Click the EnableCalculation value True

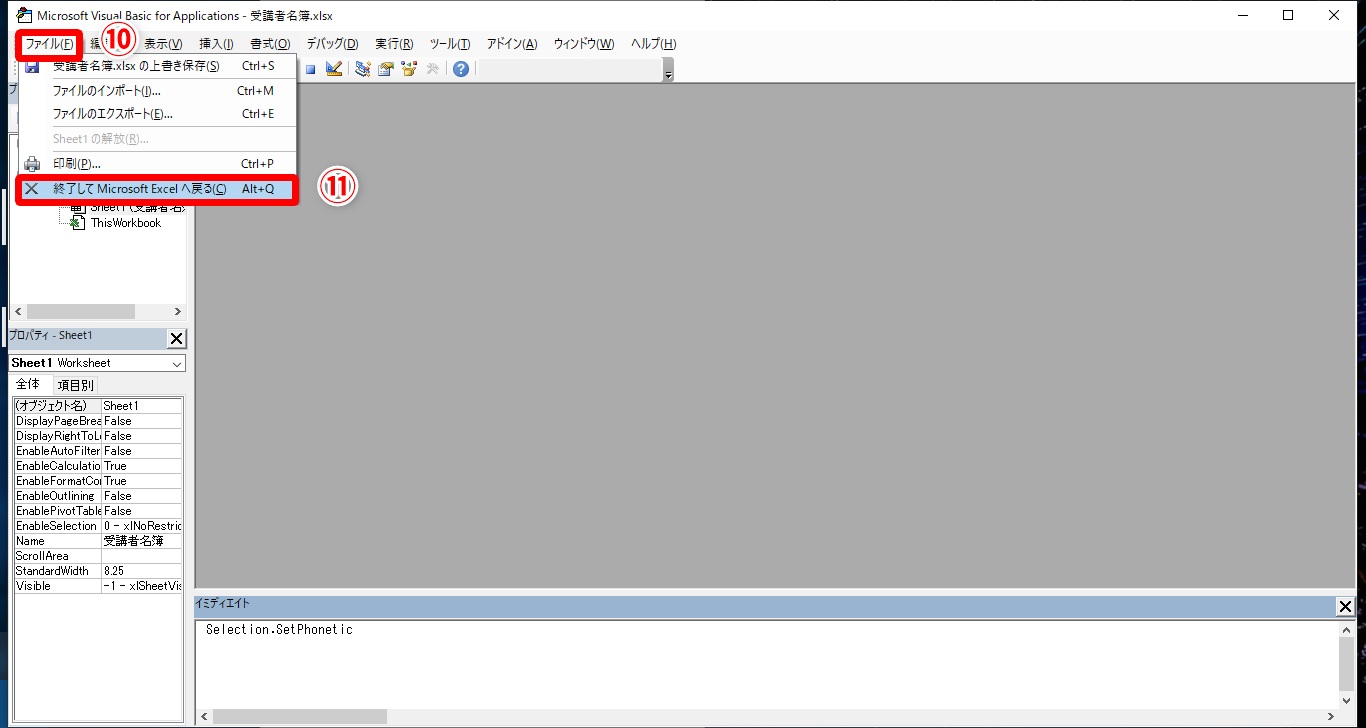[x=142, y=466]
